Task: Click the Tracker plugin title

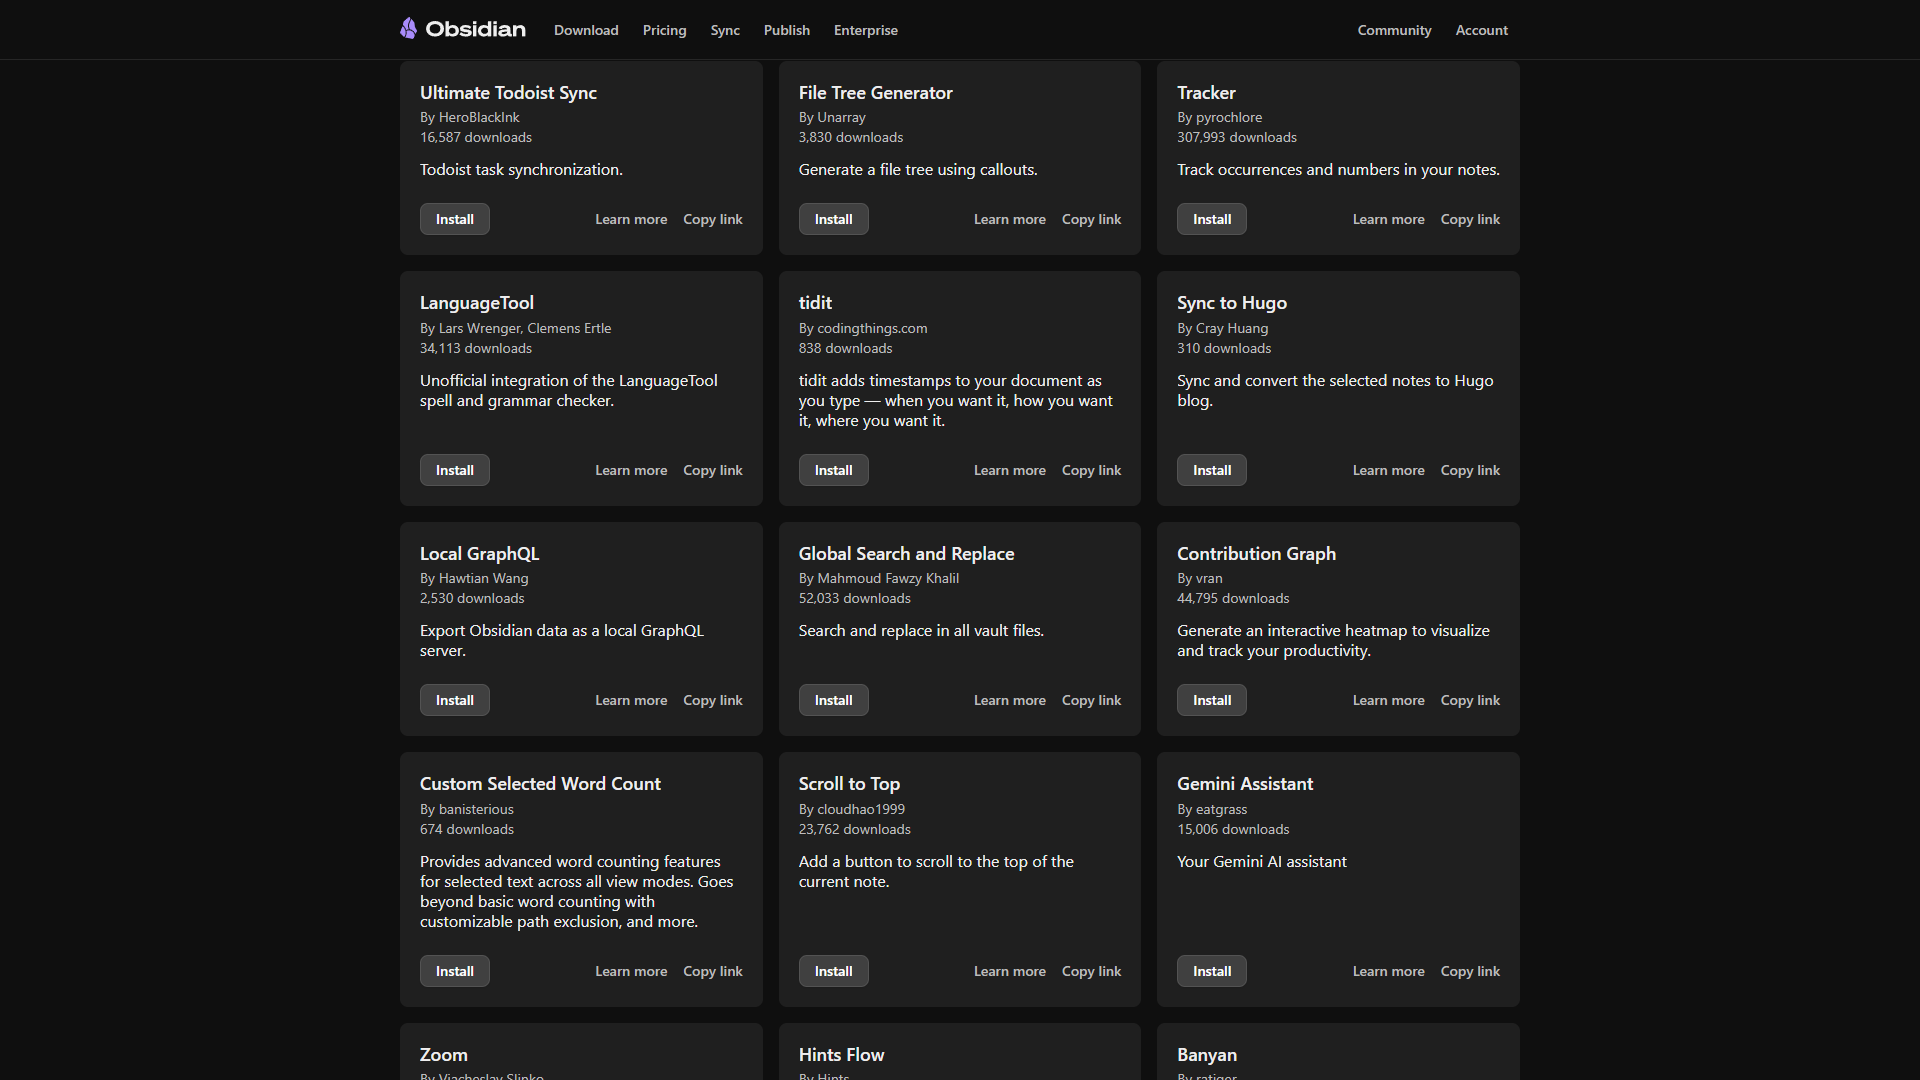Action: pos(1206,93)
